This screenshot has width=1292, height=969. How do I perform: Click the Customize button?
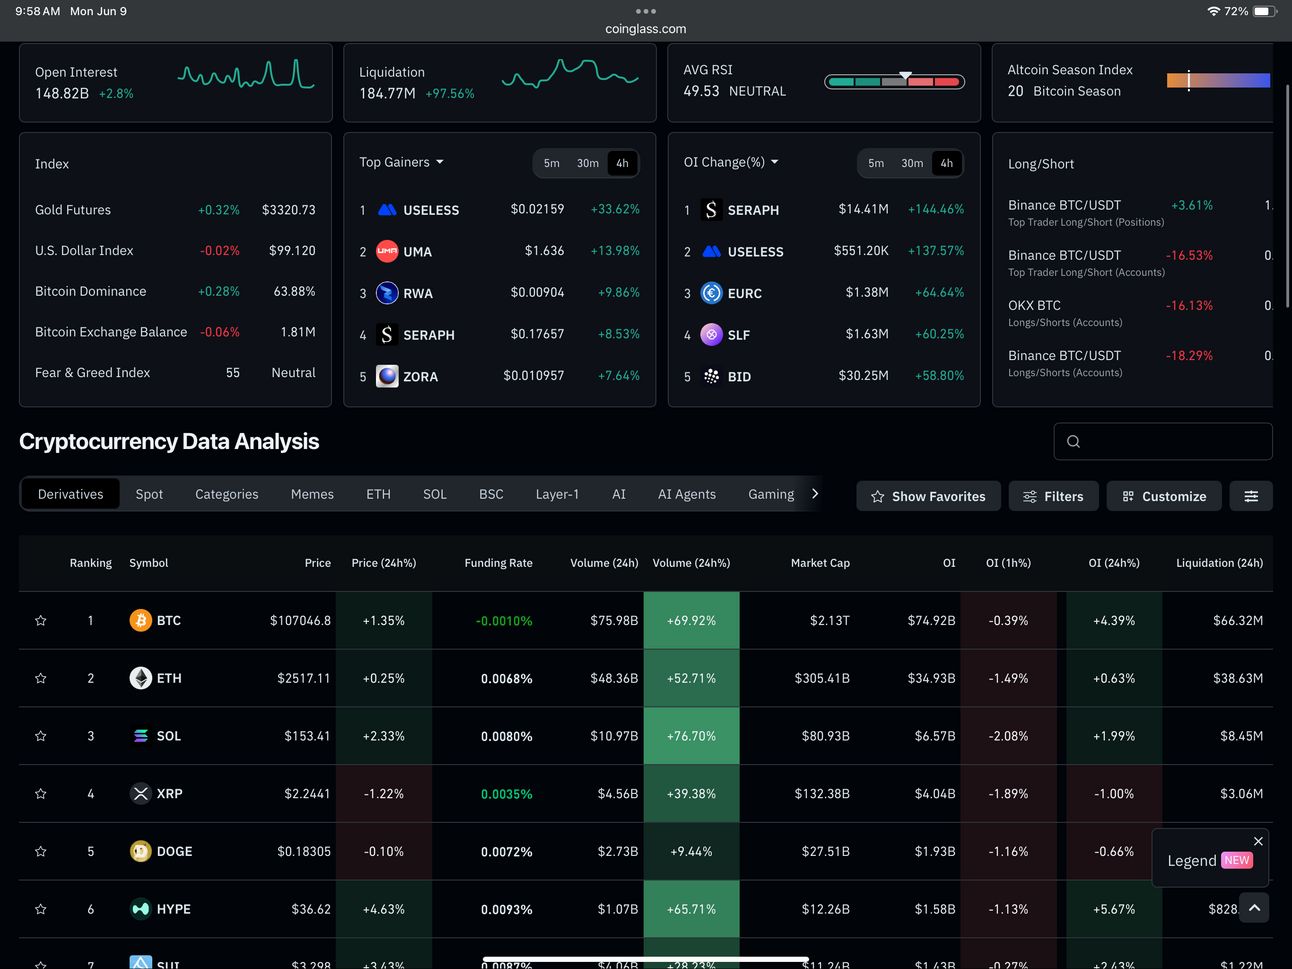pyautogui.click(x=1164, y=496)
